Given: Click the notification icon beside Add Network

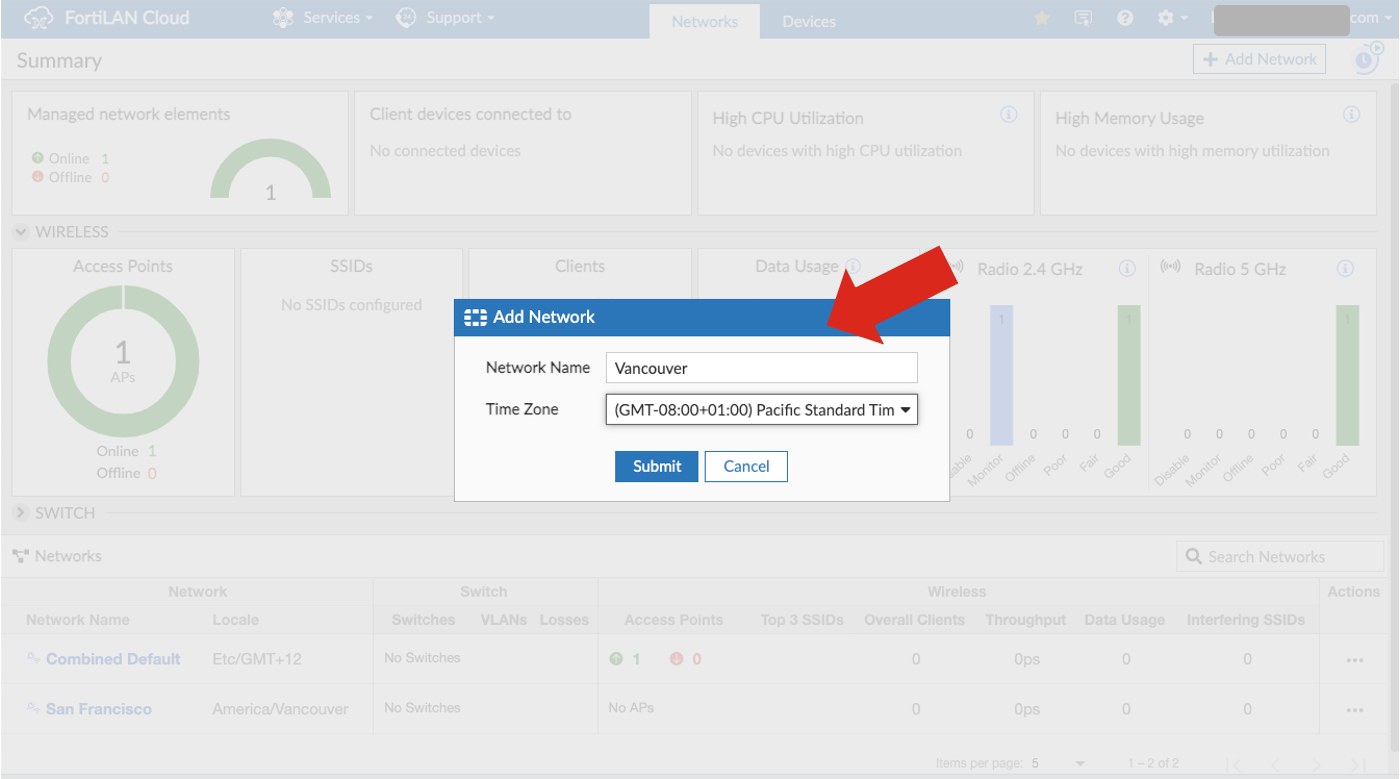Looking at the screenshot, I should (1364, 59).
